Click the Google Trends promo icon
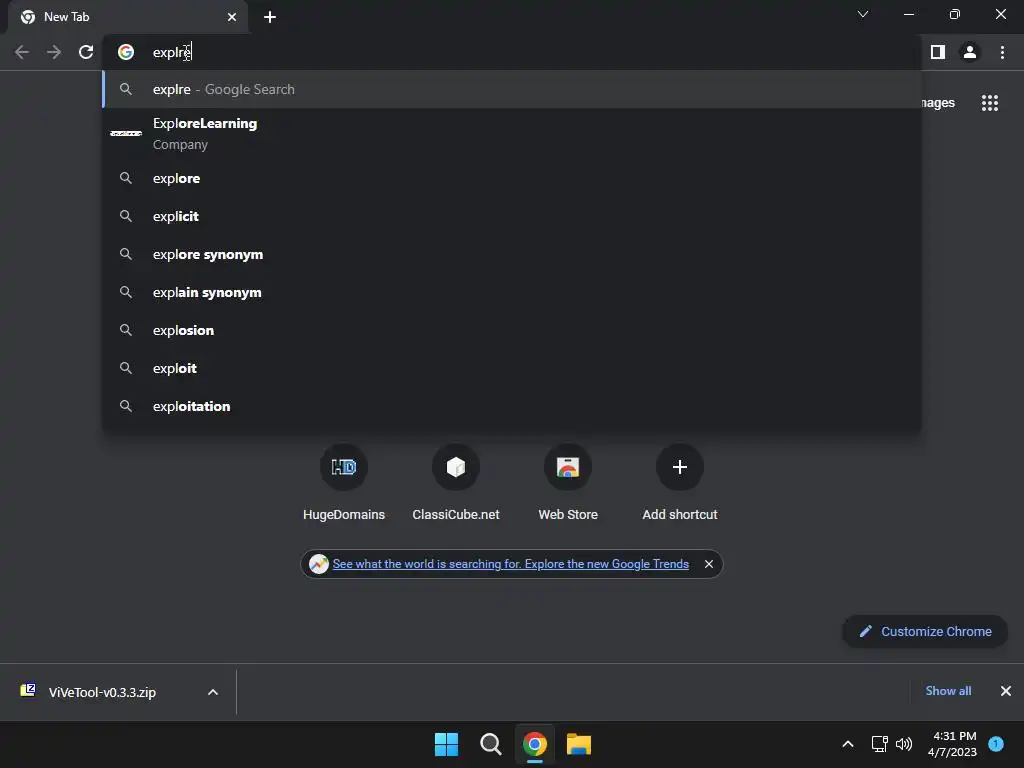The image size is (1024, 768). (x=319, y=564)
